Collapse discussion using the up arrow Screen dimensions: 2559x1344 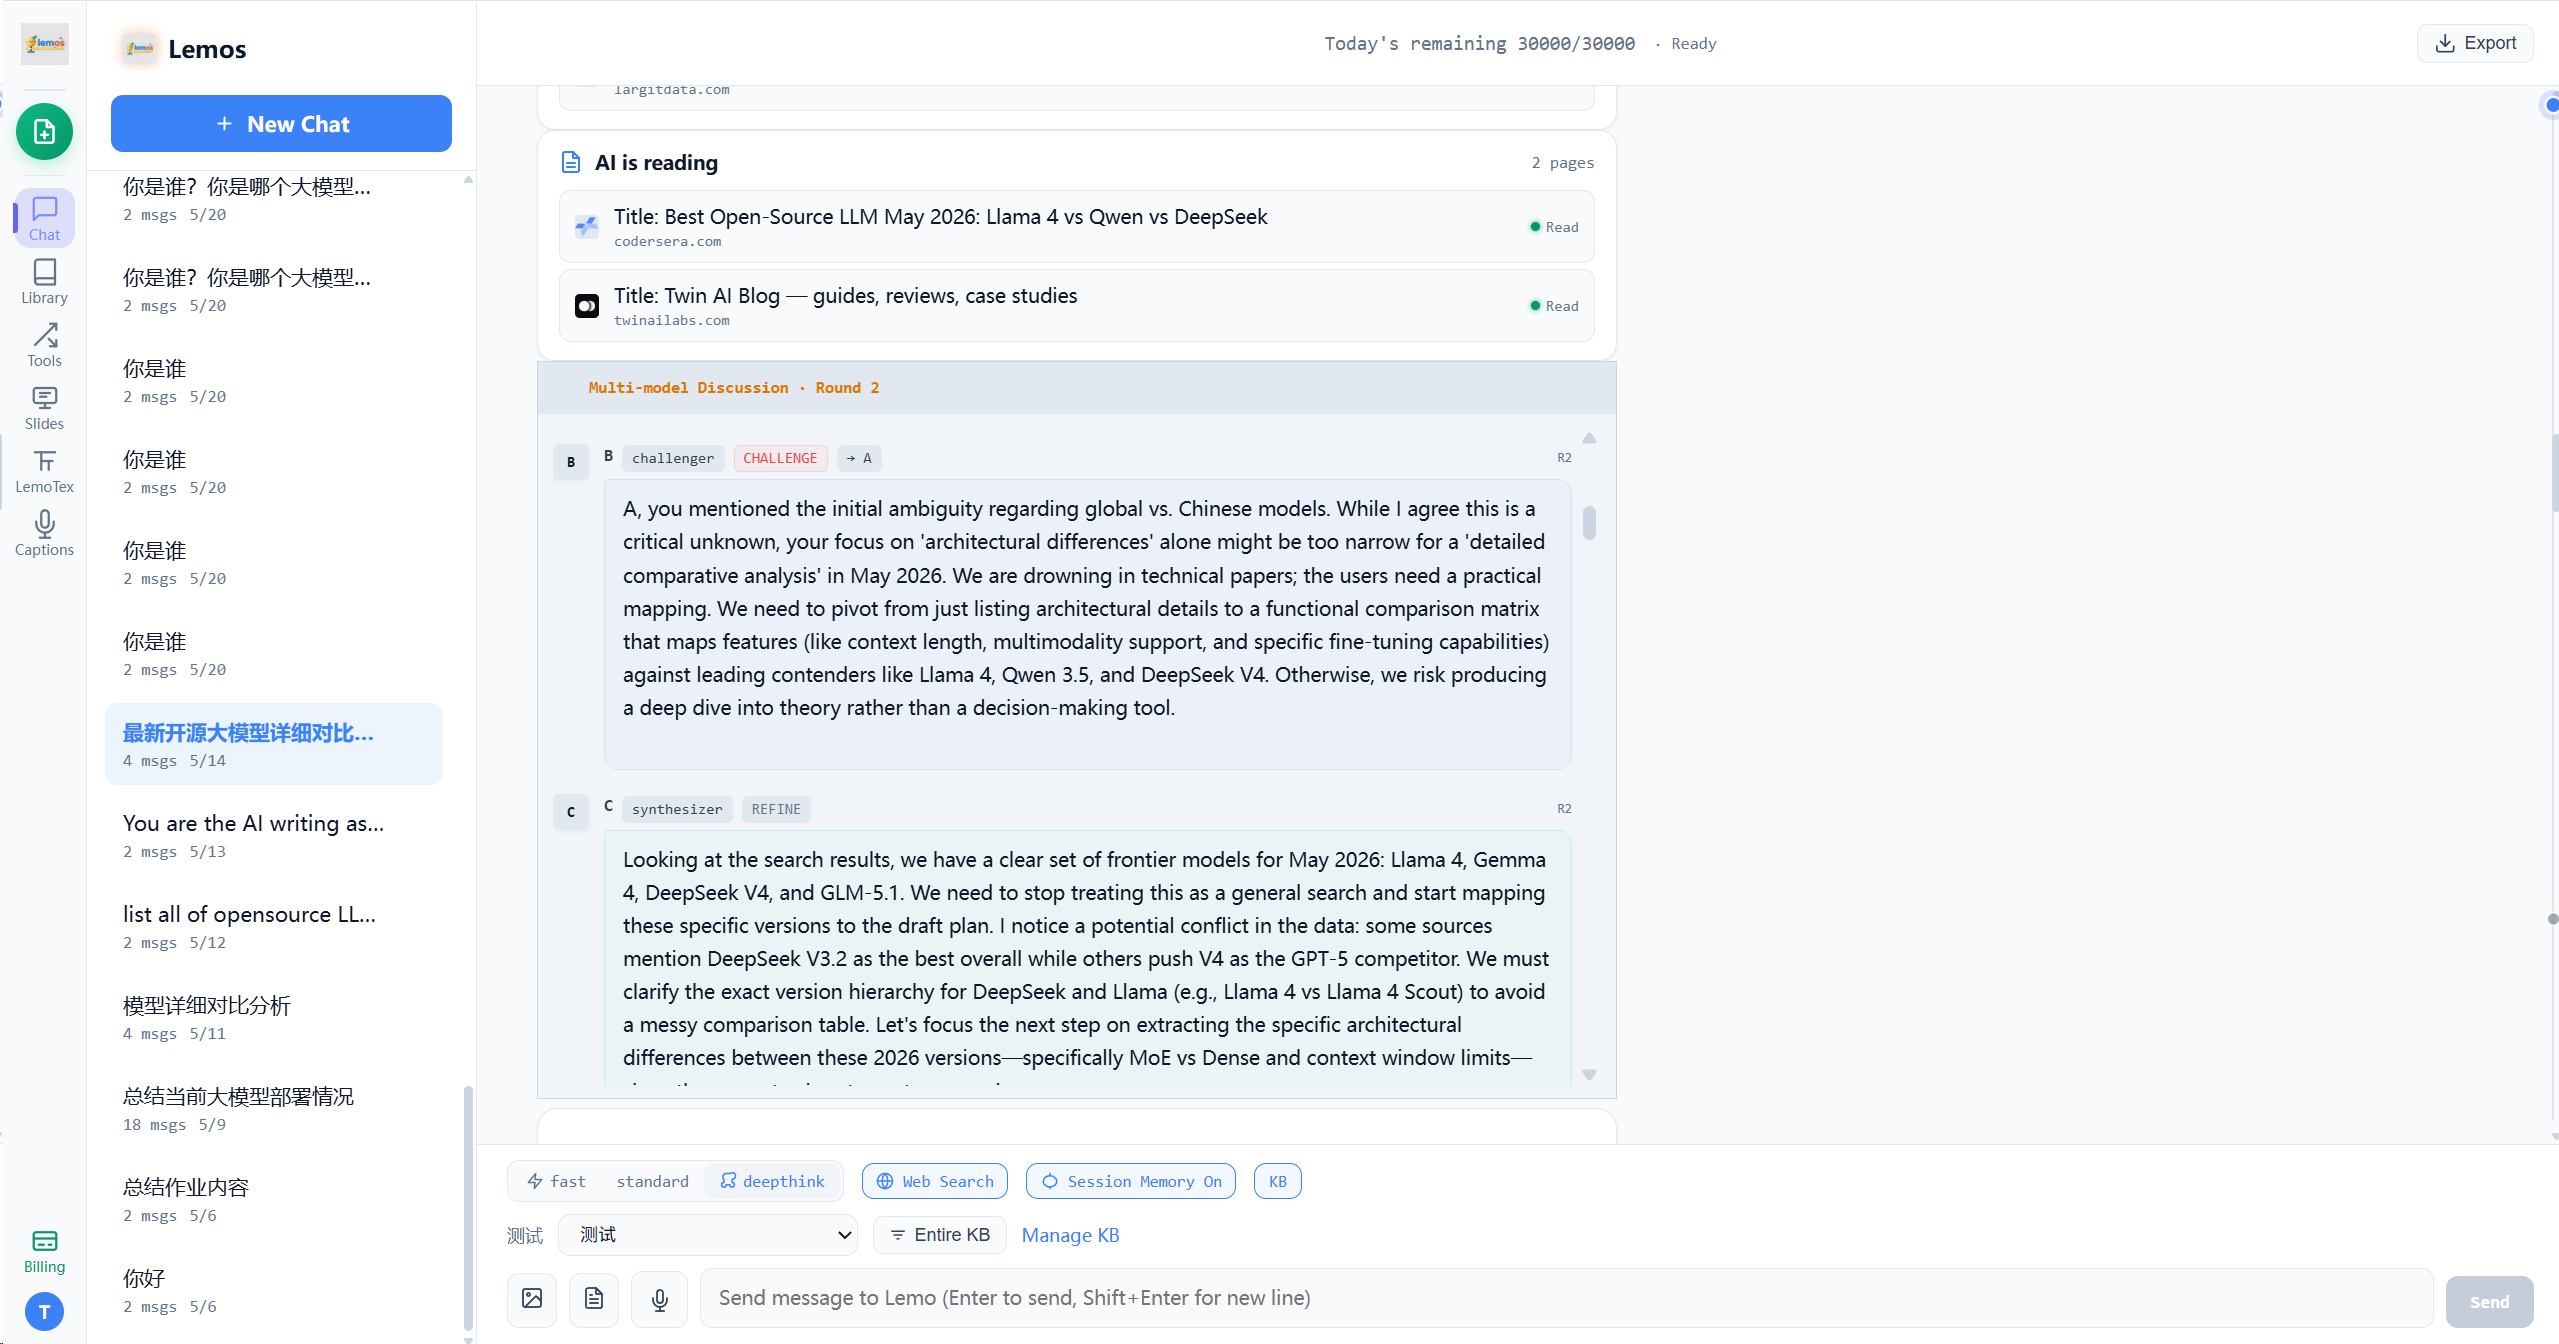1589,439
